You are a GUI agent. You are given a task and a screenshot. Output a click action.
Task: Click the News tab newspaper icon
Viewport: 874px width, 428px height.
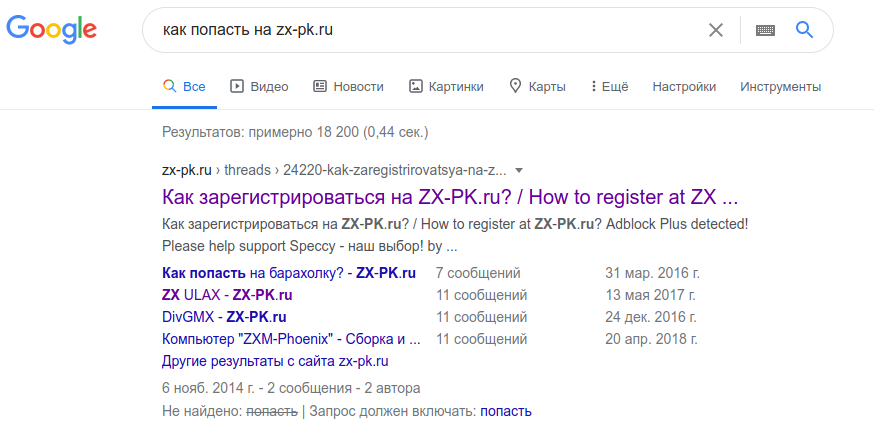[x=320, y=86]
